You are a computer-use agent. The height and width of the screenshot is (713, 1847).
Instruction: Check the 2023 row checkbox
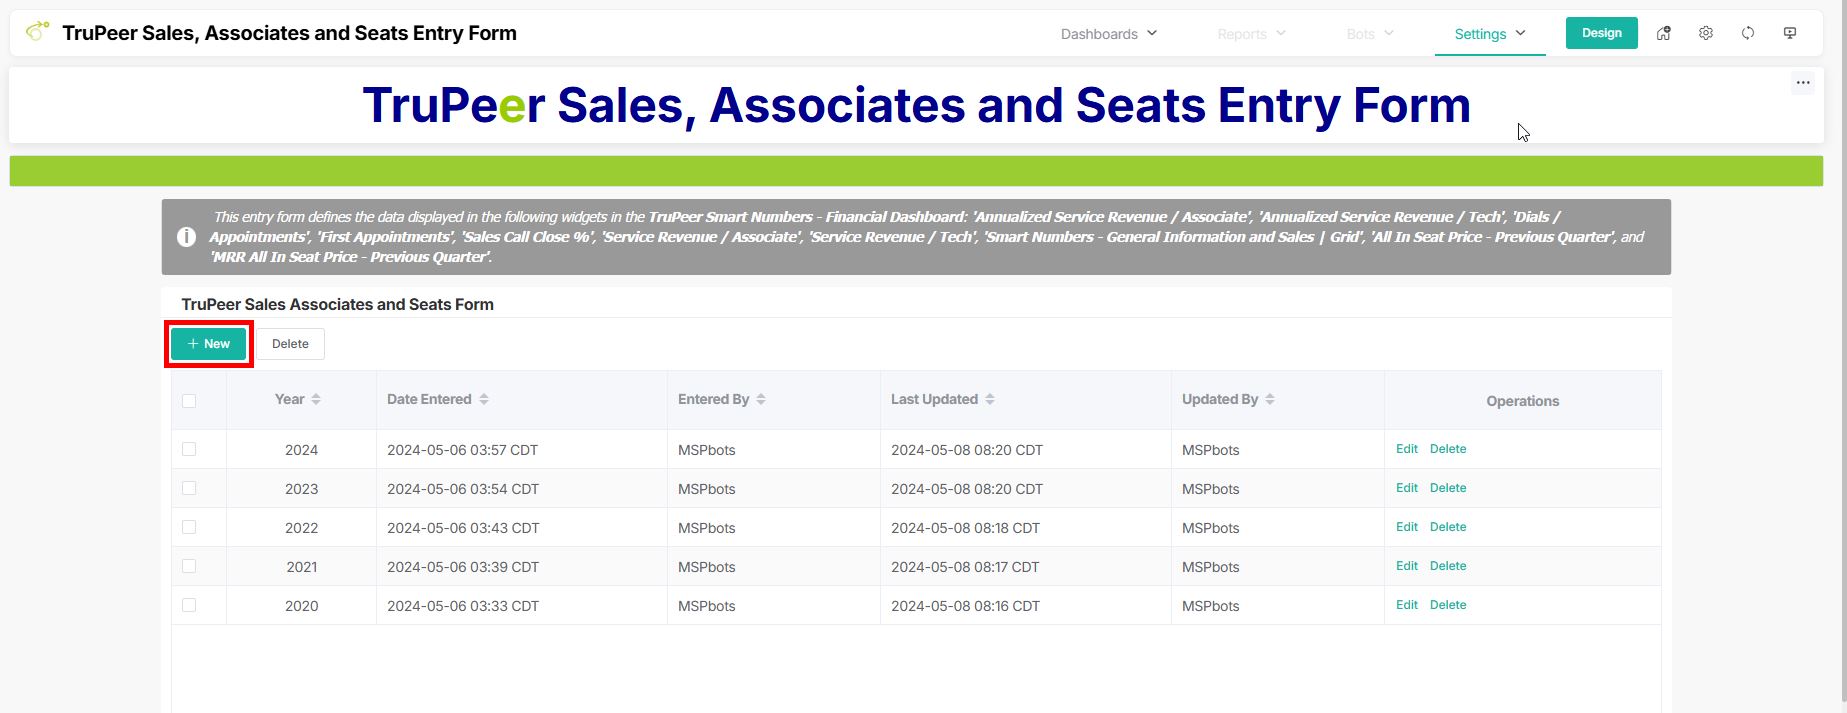[x=189, y=488]
